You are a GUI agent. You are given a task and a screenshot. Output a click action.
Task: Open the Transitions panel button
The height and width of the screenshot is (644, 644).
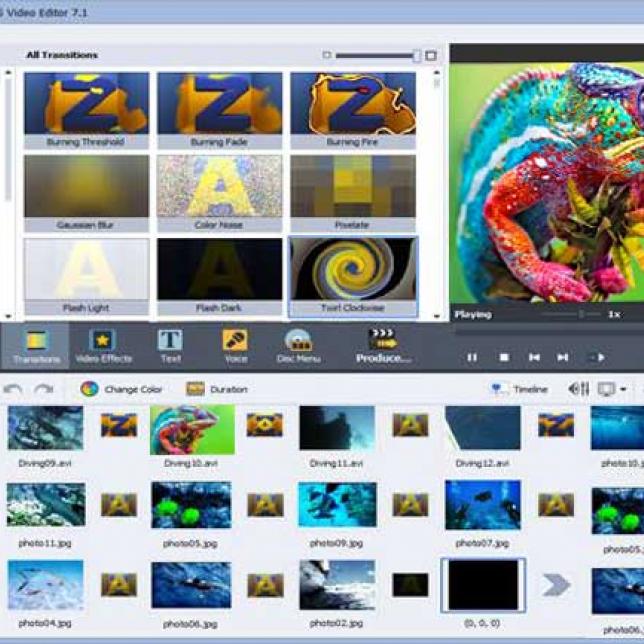point(36,346)
